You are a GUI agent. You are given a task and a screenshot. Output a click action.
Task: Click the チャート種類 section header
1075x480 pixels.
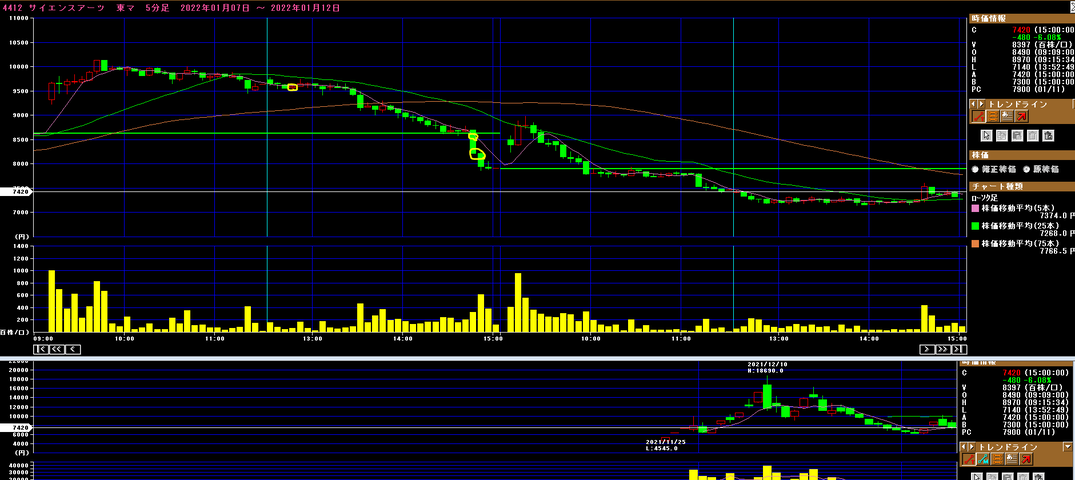1022,186
